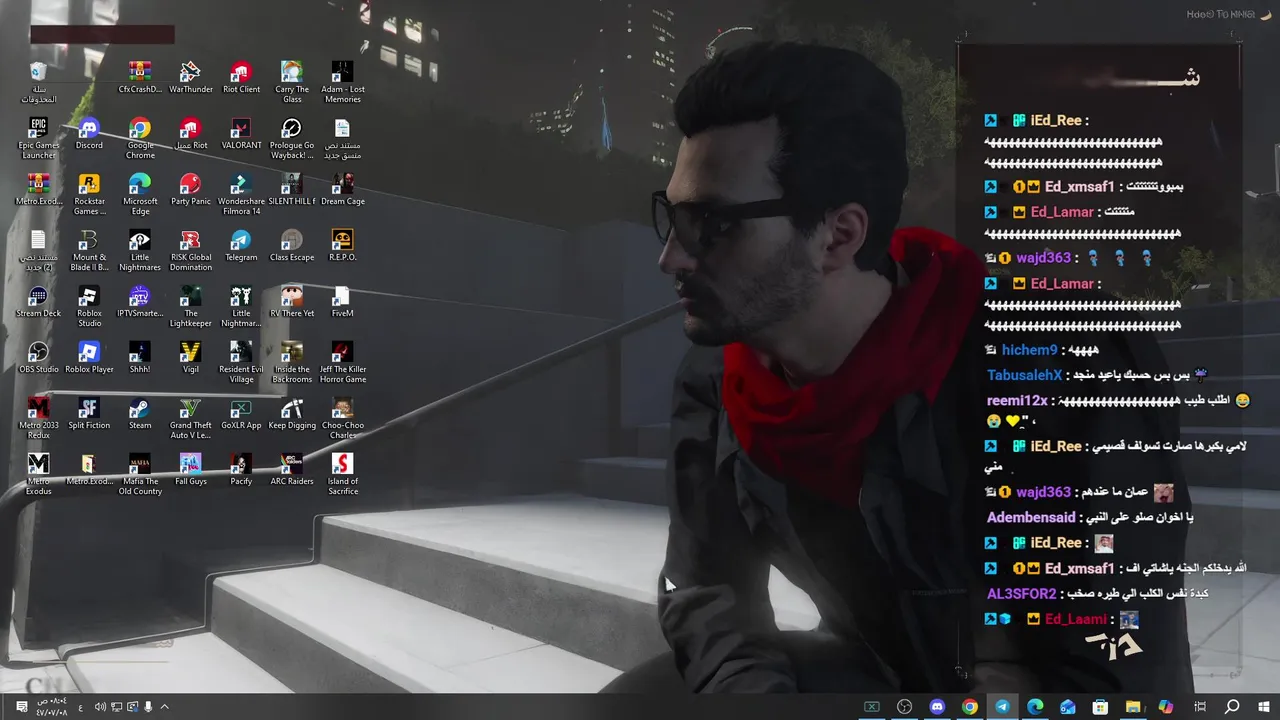Open File Explorer from the taskbar
This screenshot has height=720, width=1280.
point(1133,707)
